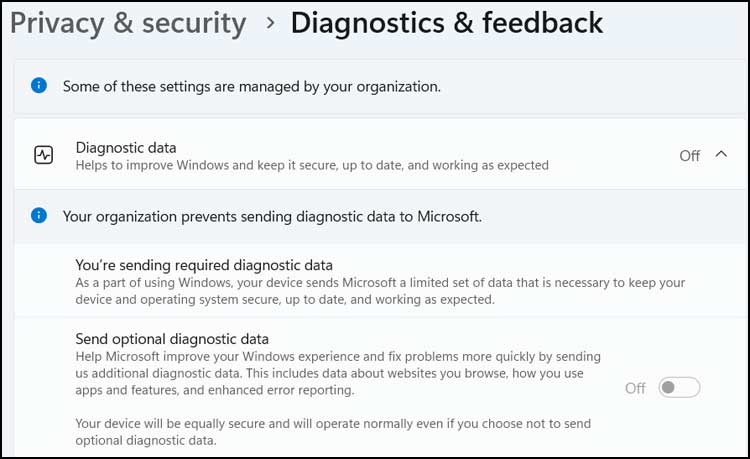
Task: Collapse the Diagnostic data section via its title
Action: pos(126,147)
